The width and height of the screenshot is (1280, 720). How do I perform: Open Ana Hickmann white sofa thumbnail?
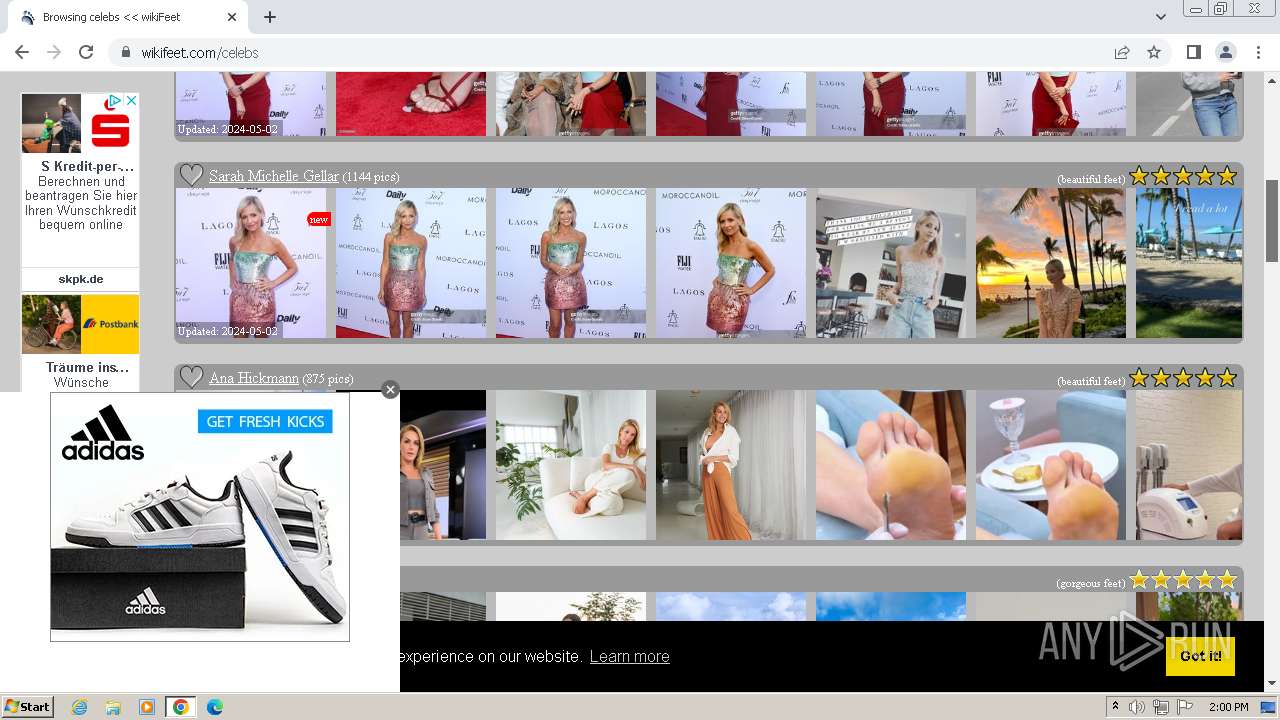pyautogui.click(x=571, y=465)
